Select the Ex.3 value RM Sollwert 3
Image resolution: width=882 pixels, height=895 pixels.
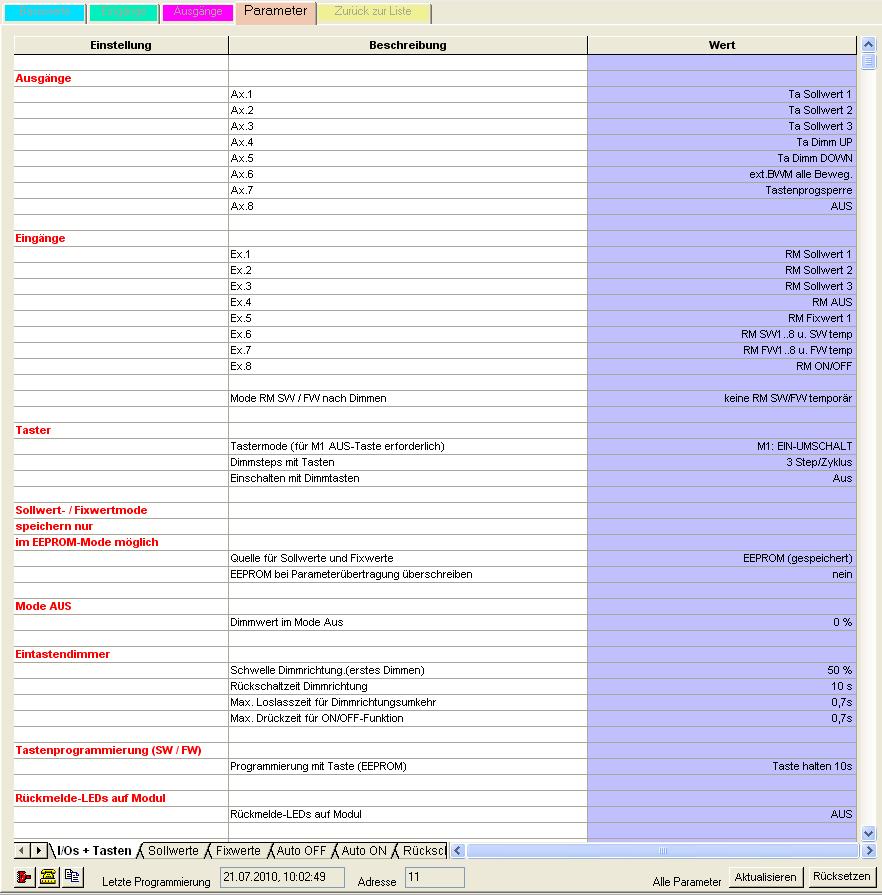[722, 286]
